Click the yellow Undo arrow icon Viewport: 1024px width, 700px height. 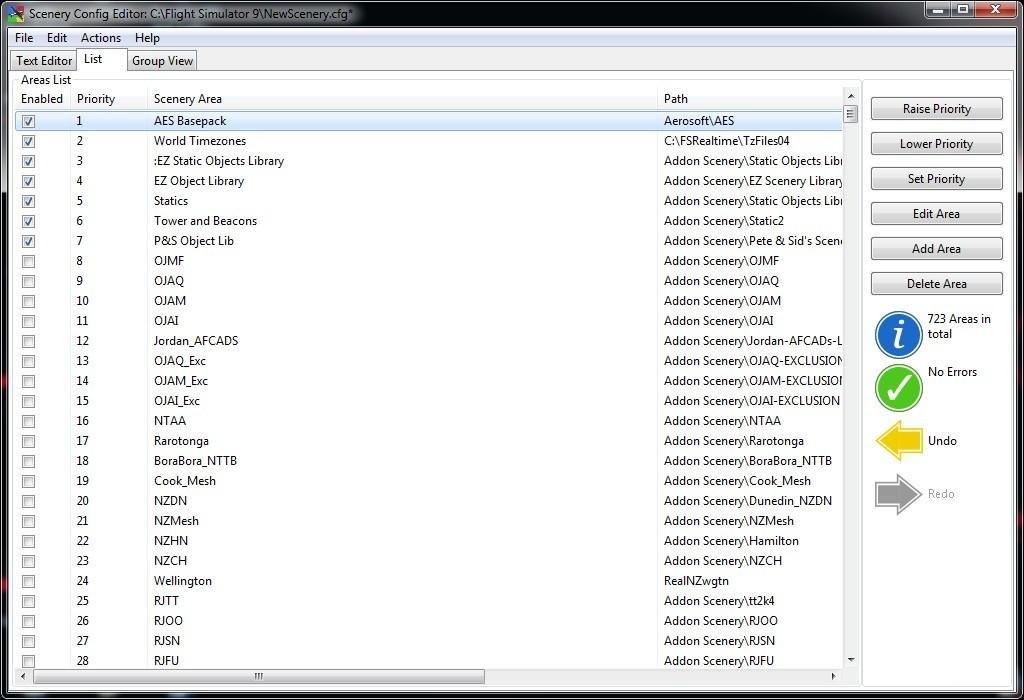tap(899, 441)
